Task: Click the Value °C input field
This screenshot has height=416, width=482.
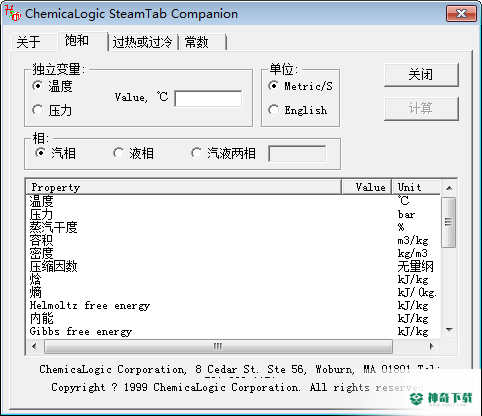Action: 208,99
